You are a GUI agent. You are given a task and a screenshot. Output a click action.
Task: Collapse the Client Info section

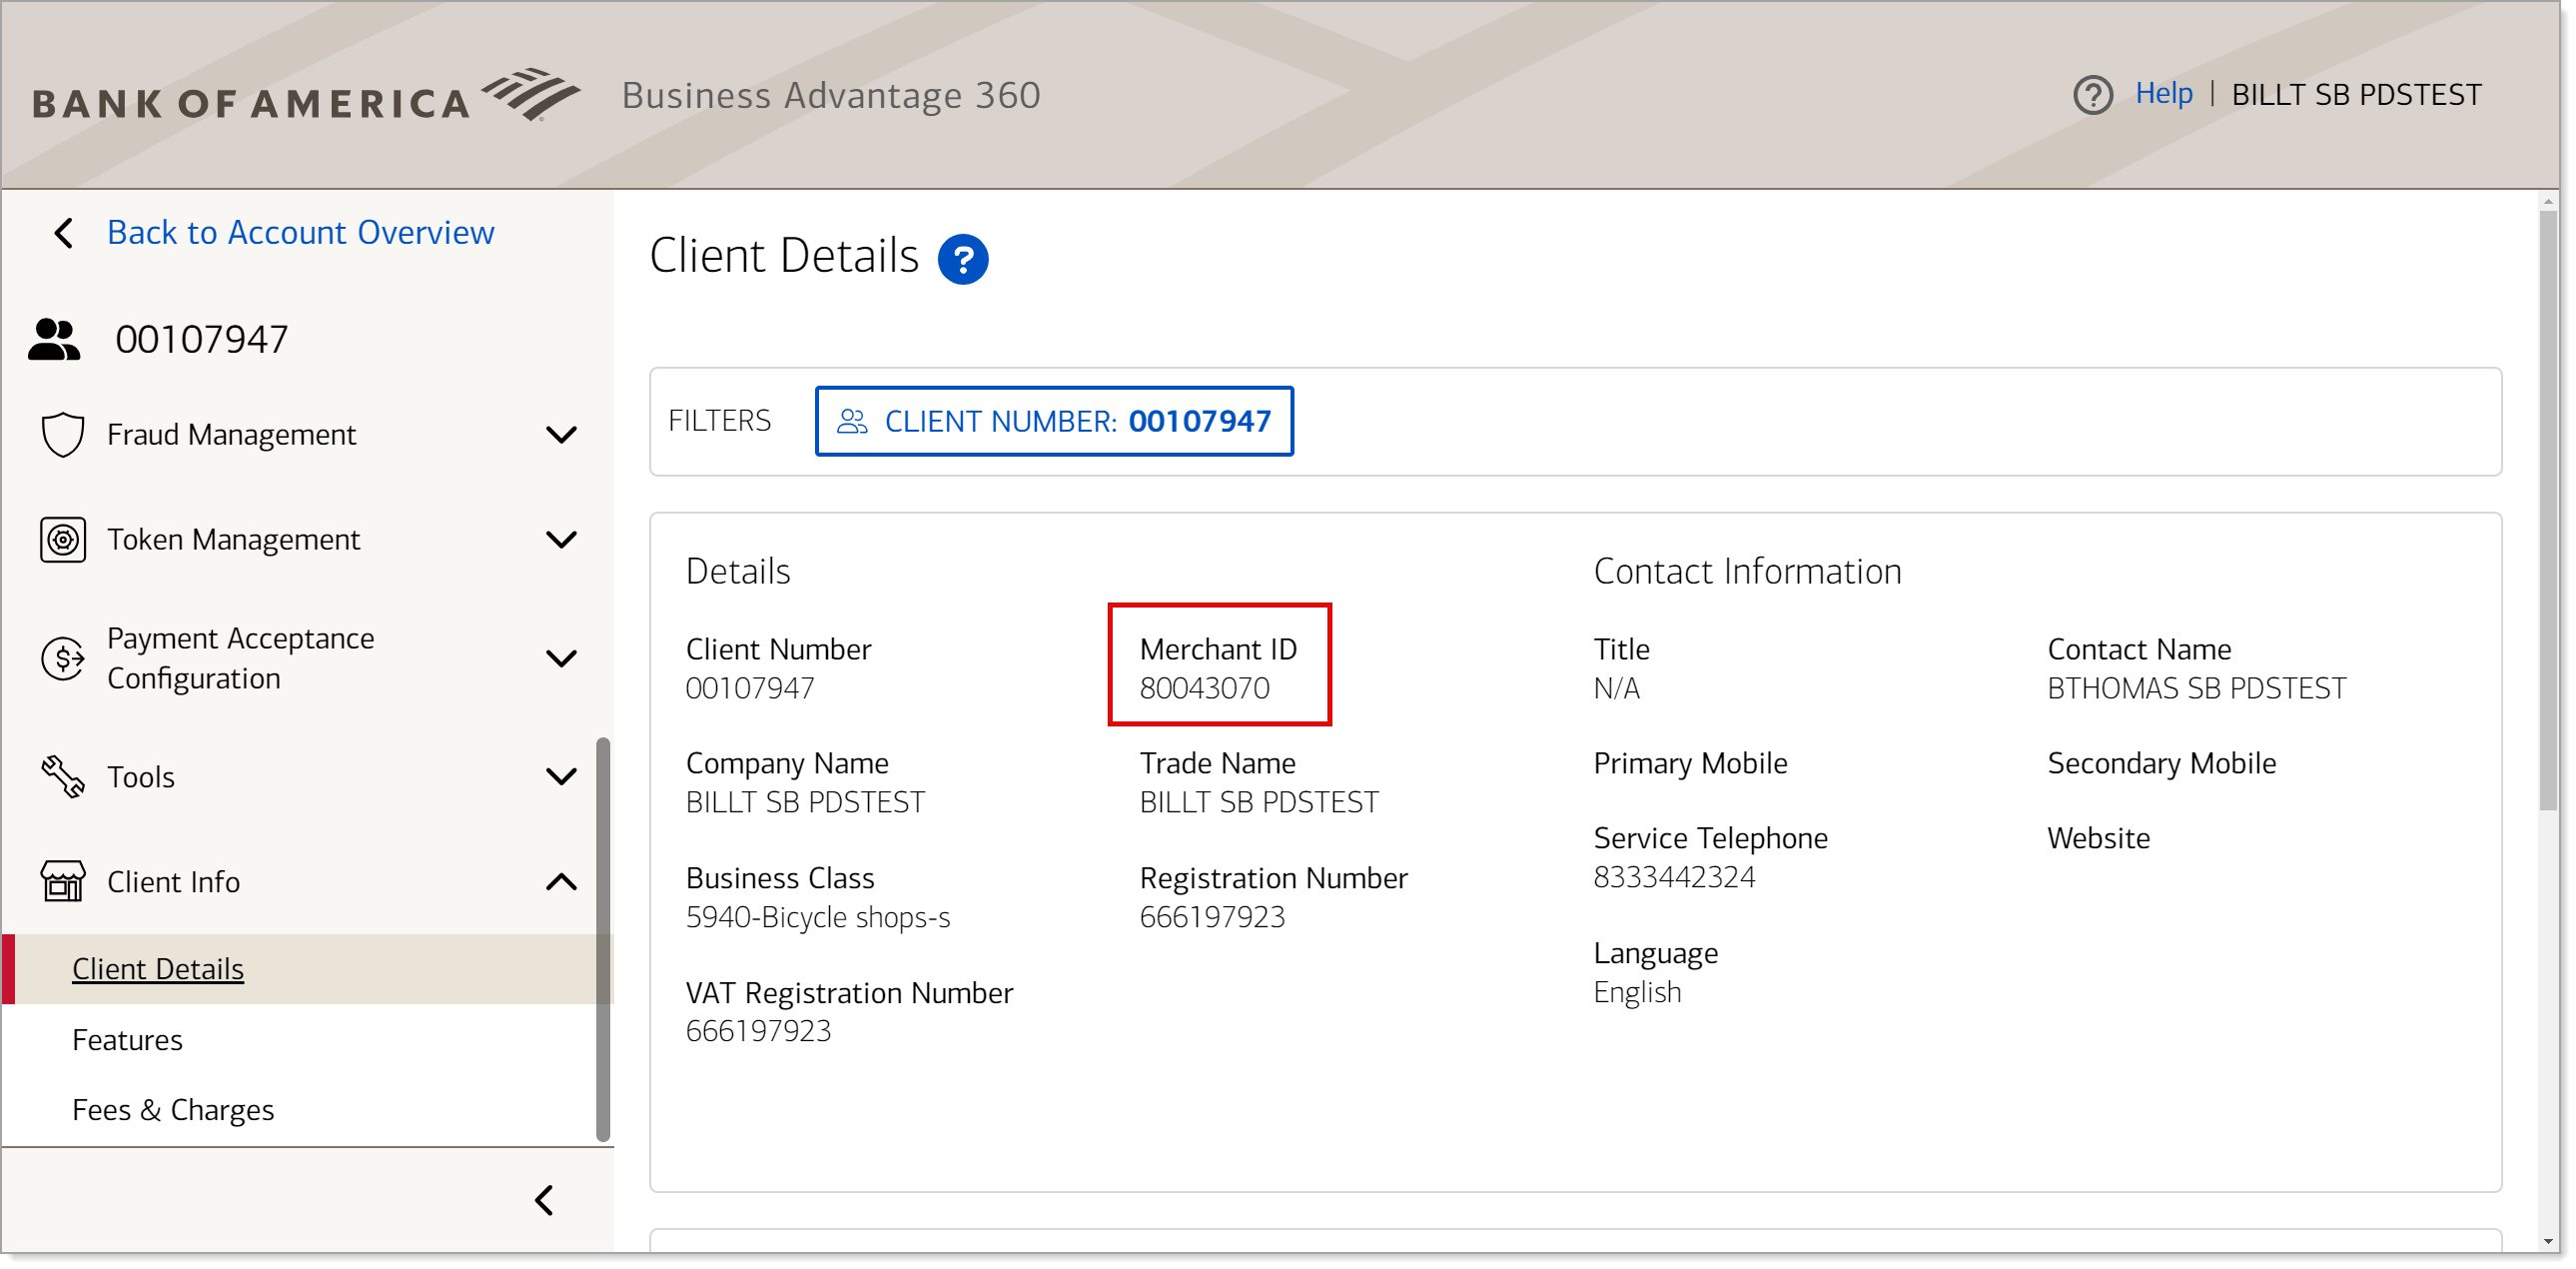click(x=563, y=883)
